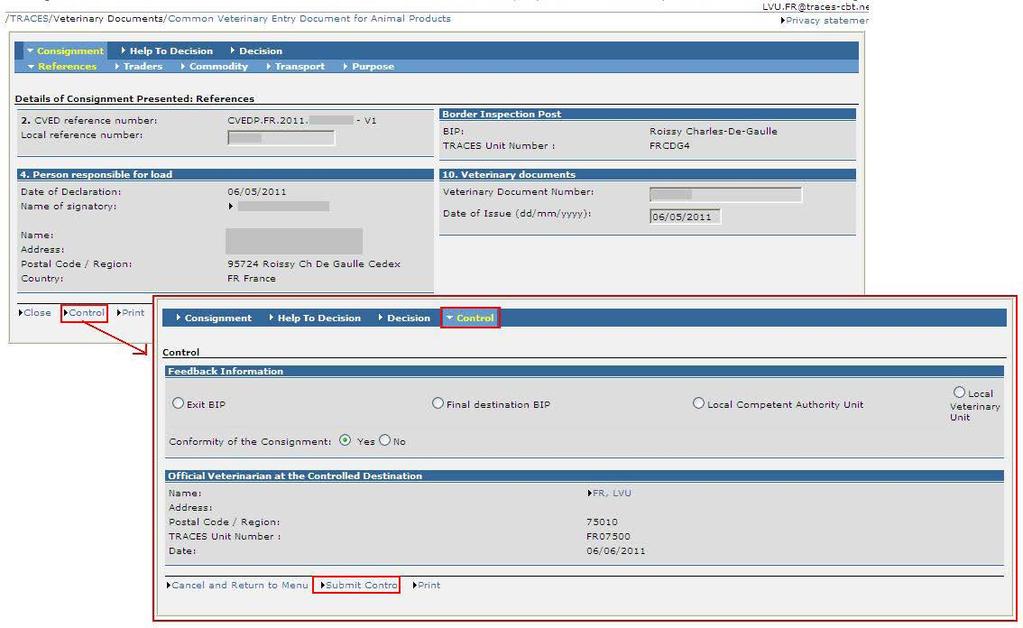Image resolution: width=1023 pixels, height=628 pixels.
Task: Select Final destination BIP option
Action: pyautogui.click(x=438, y=403)
